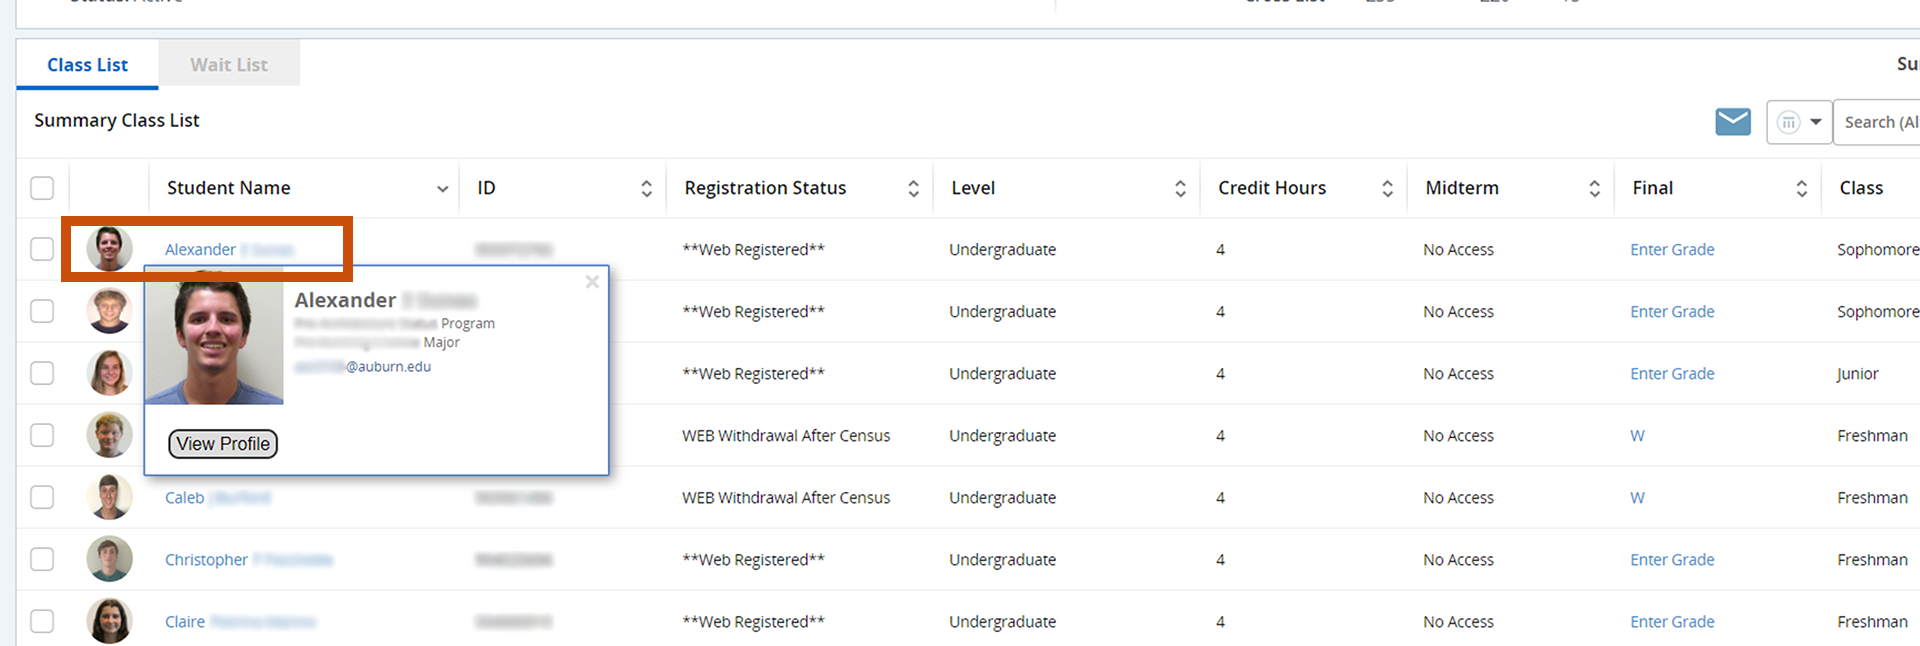Sort using Credit Hours column arrows
This screenshot has height=646, width=1920.
[x=1387, y=188]
